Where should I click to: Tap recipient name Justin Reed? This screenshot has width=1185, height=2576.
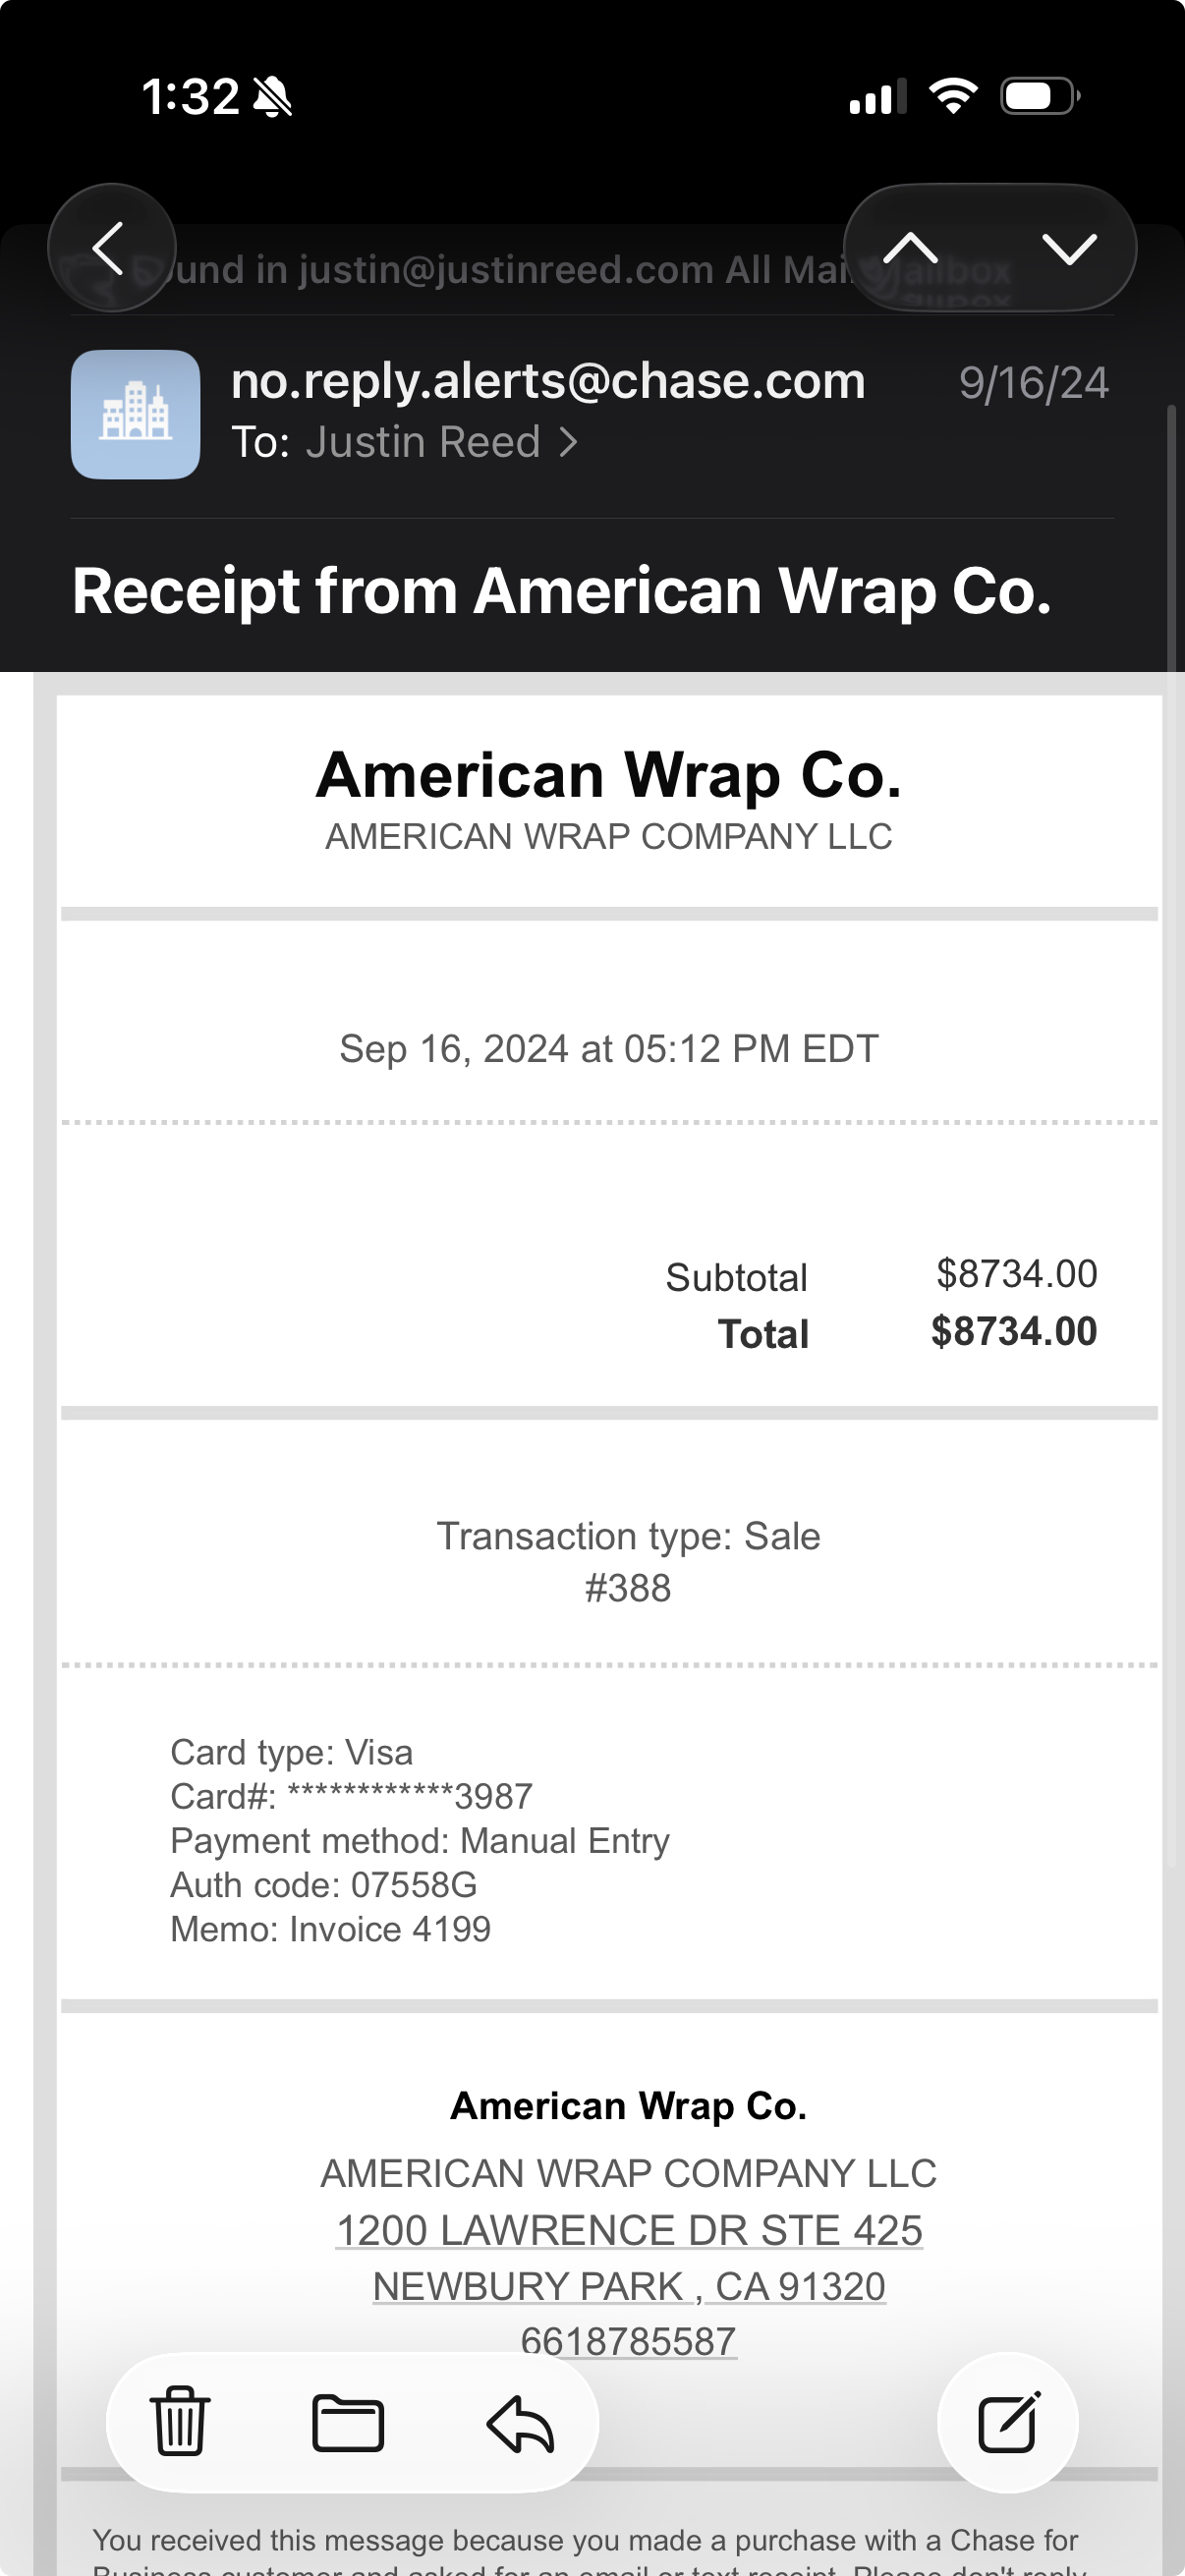[423, 442]
